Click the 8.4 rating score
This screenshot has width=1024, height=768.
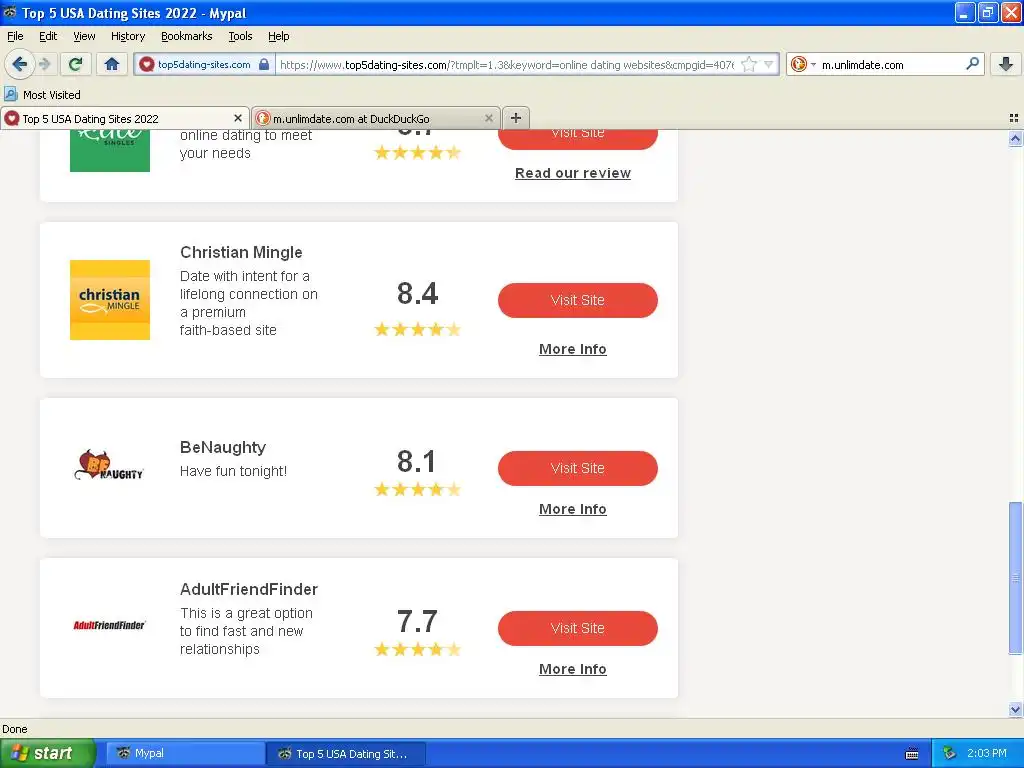[x=417, y=293]
